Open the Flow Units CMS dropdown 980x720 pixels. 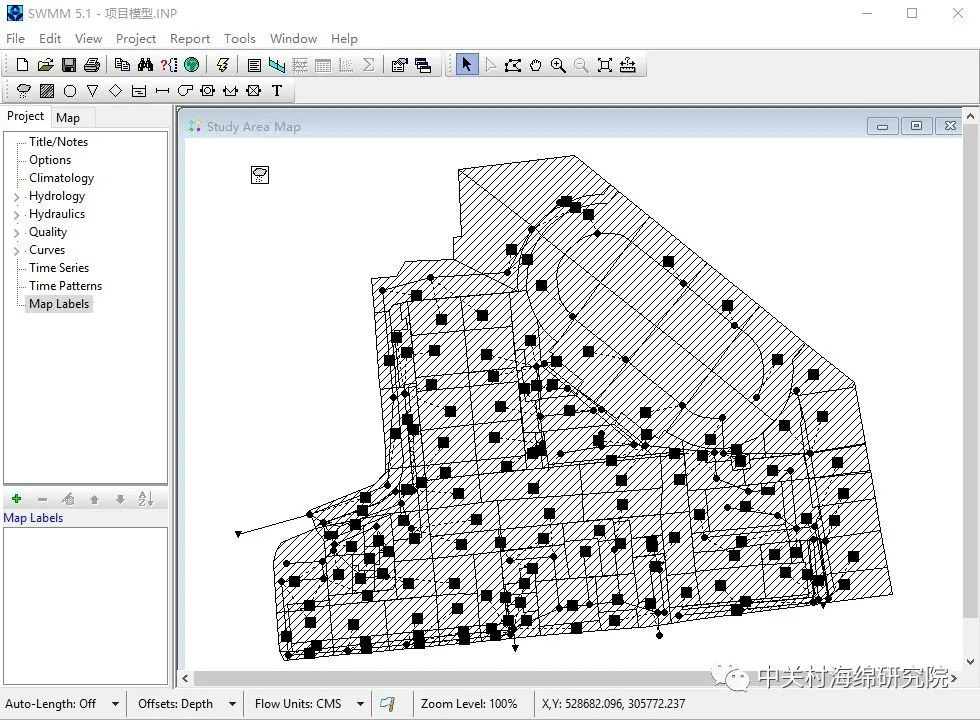pos(360,704)
